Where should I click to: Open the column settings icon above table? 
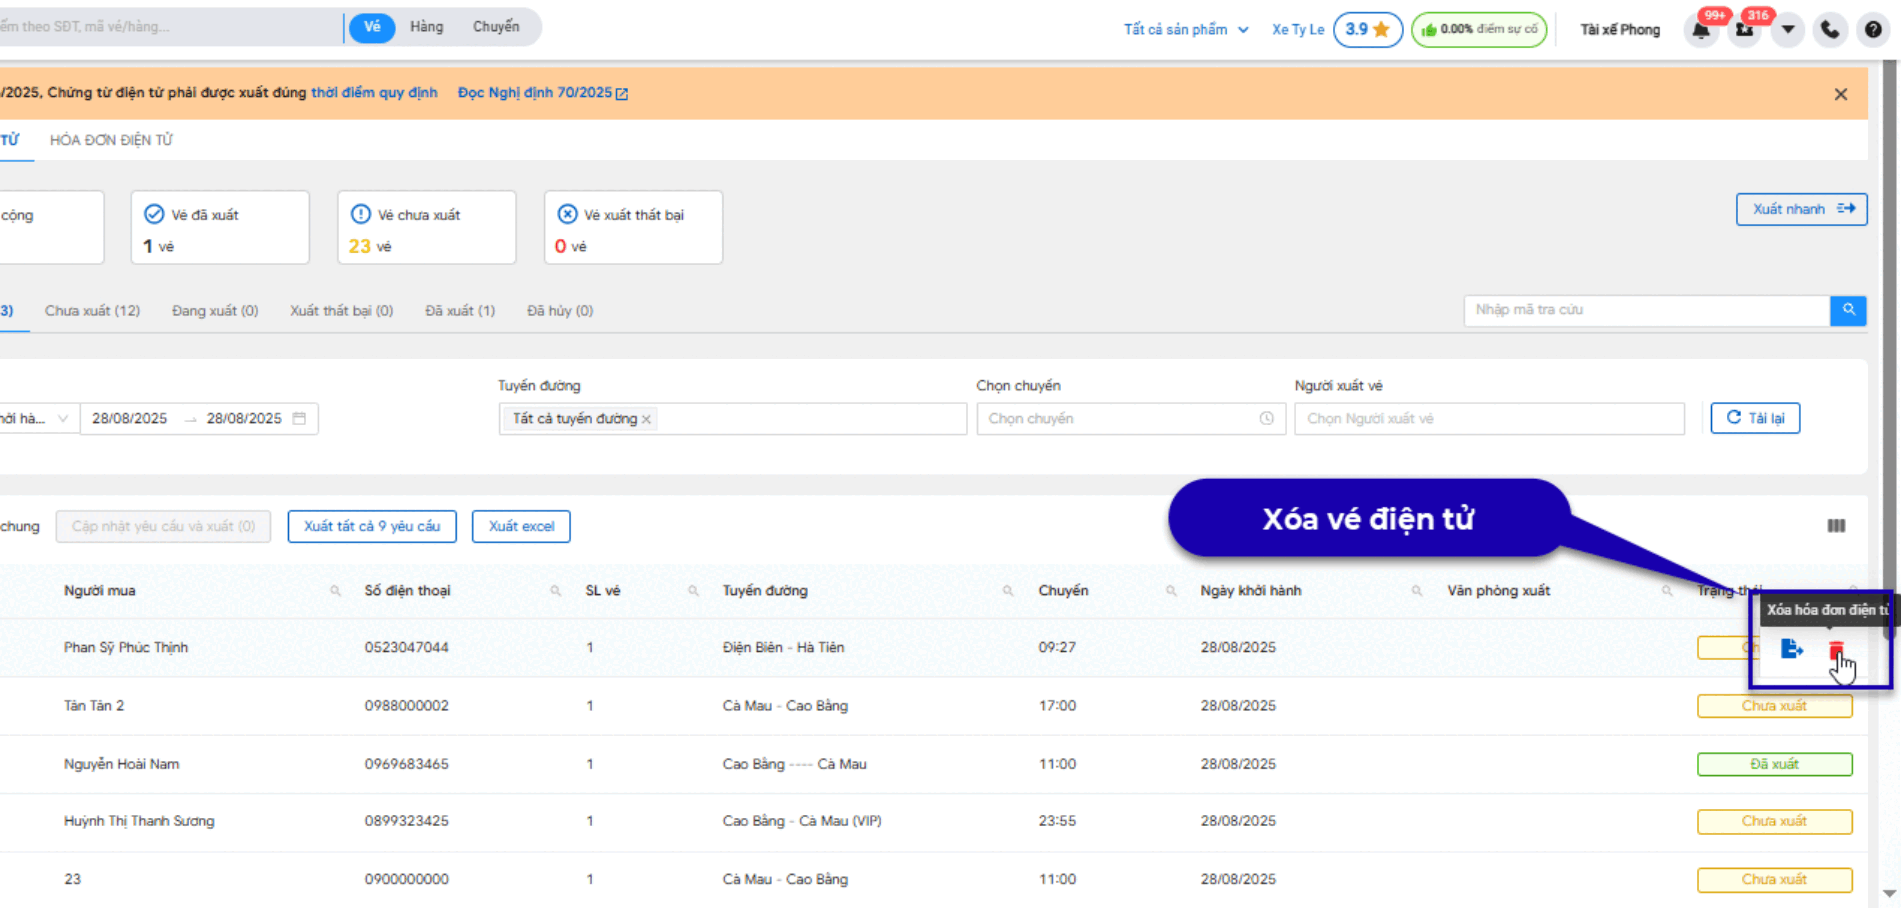(x=1836, y=526)
